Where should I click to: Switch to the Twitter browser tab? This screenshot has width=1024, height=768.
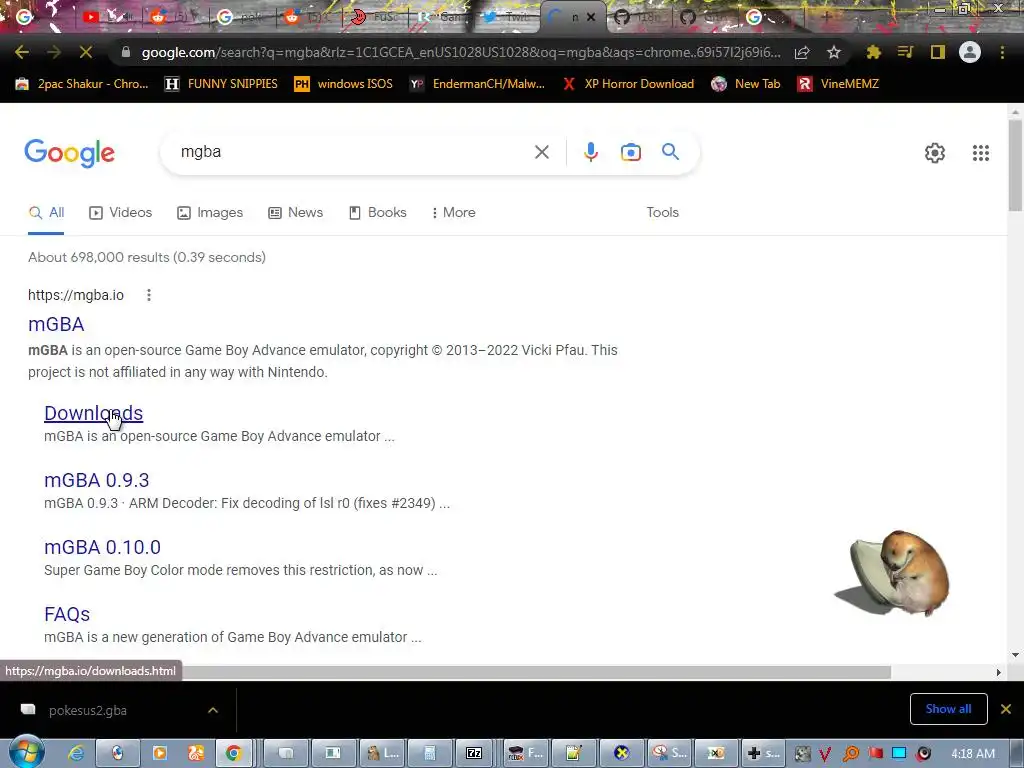click(x=507, y=17)
